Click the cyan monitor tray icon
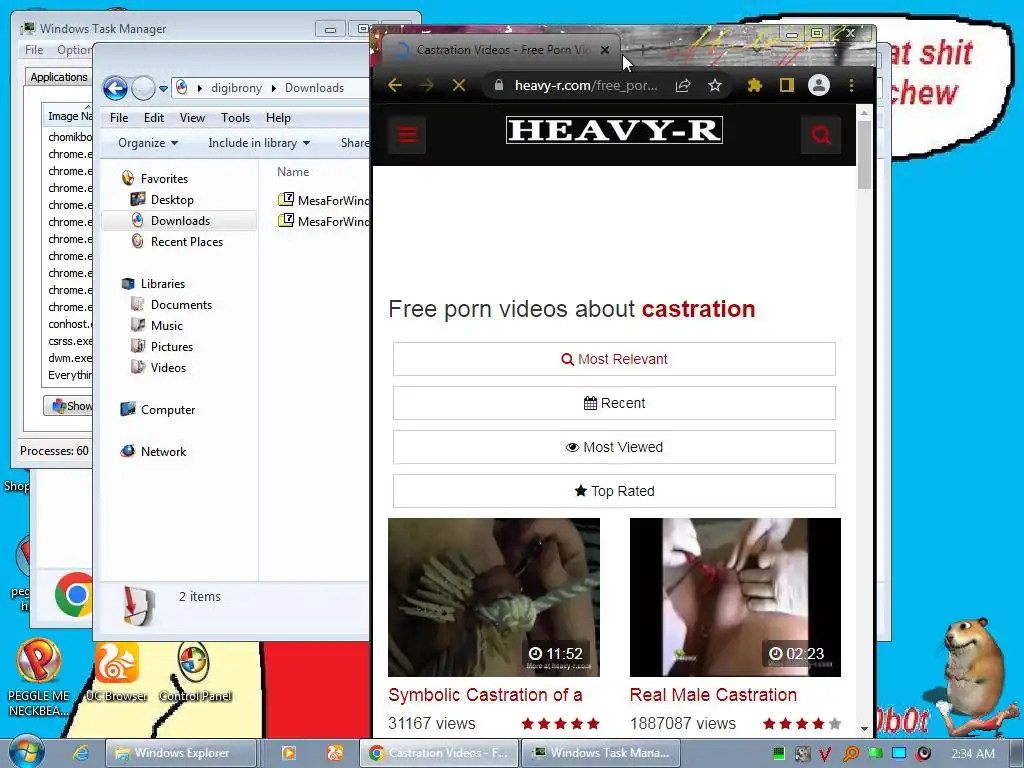 pos(899,754)
